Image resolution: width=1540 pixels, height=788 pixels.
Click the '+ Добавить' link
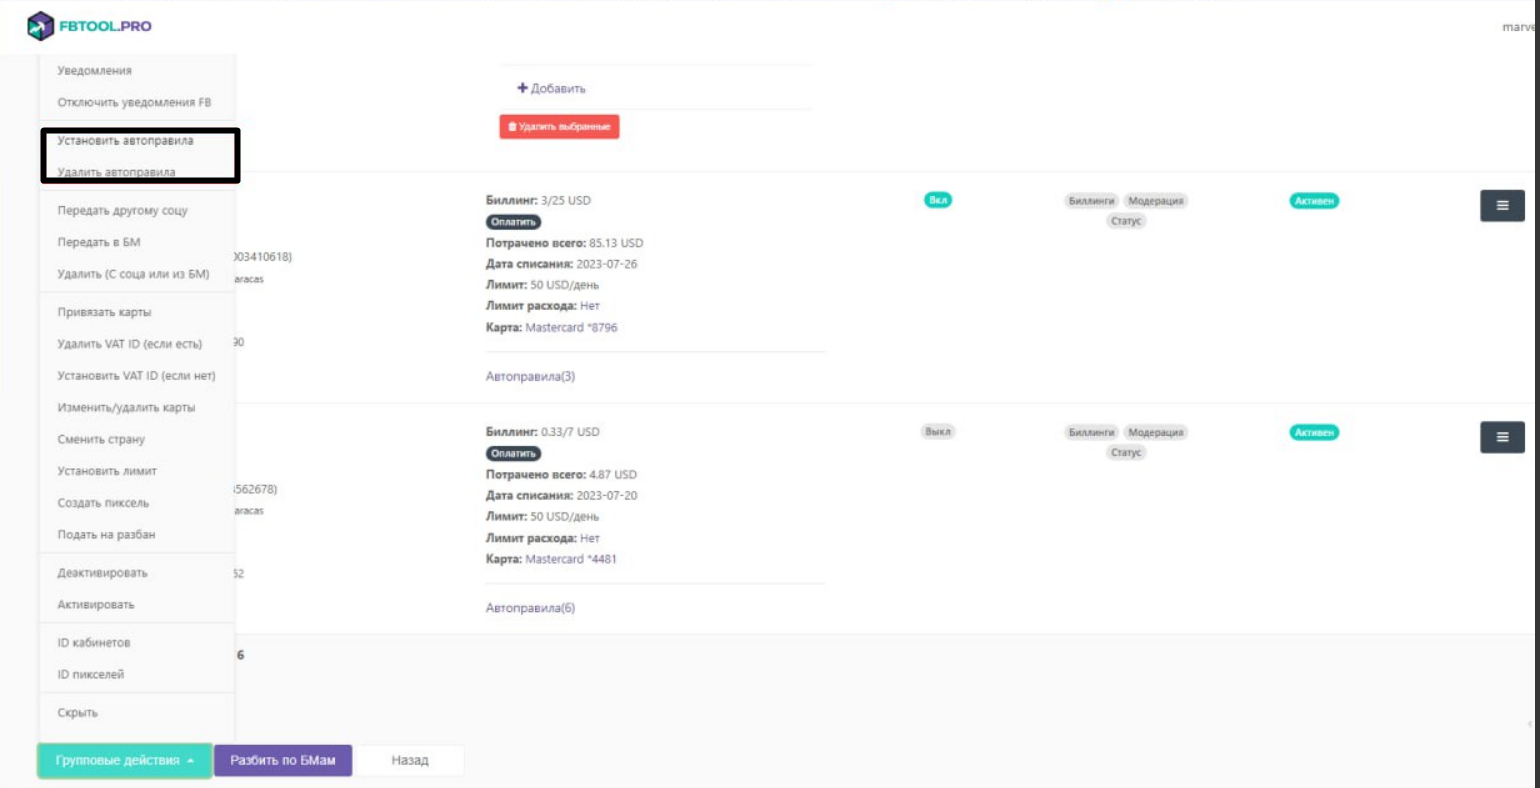tap(551, 88)
